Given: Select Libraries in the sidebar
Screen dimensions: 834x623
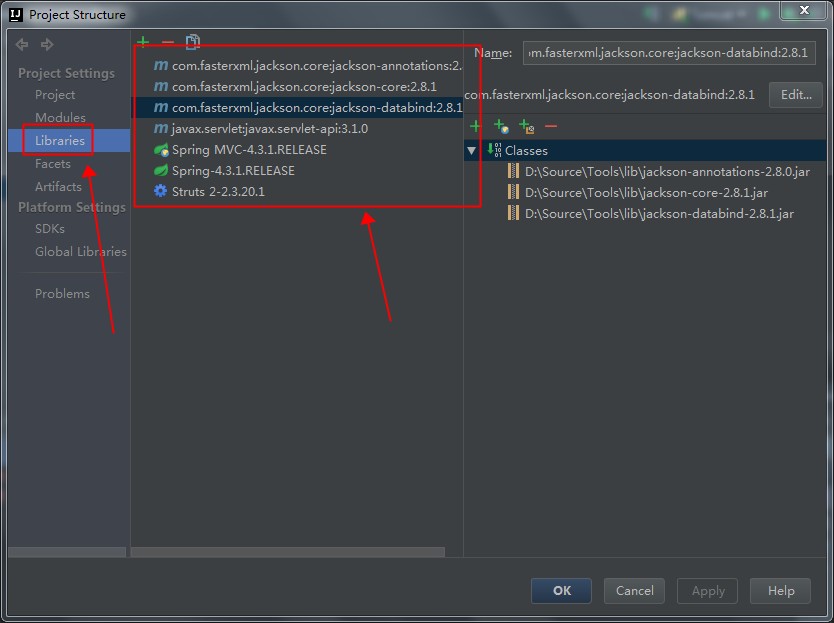Looking at the screenshot, I should pos(60,140).
